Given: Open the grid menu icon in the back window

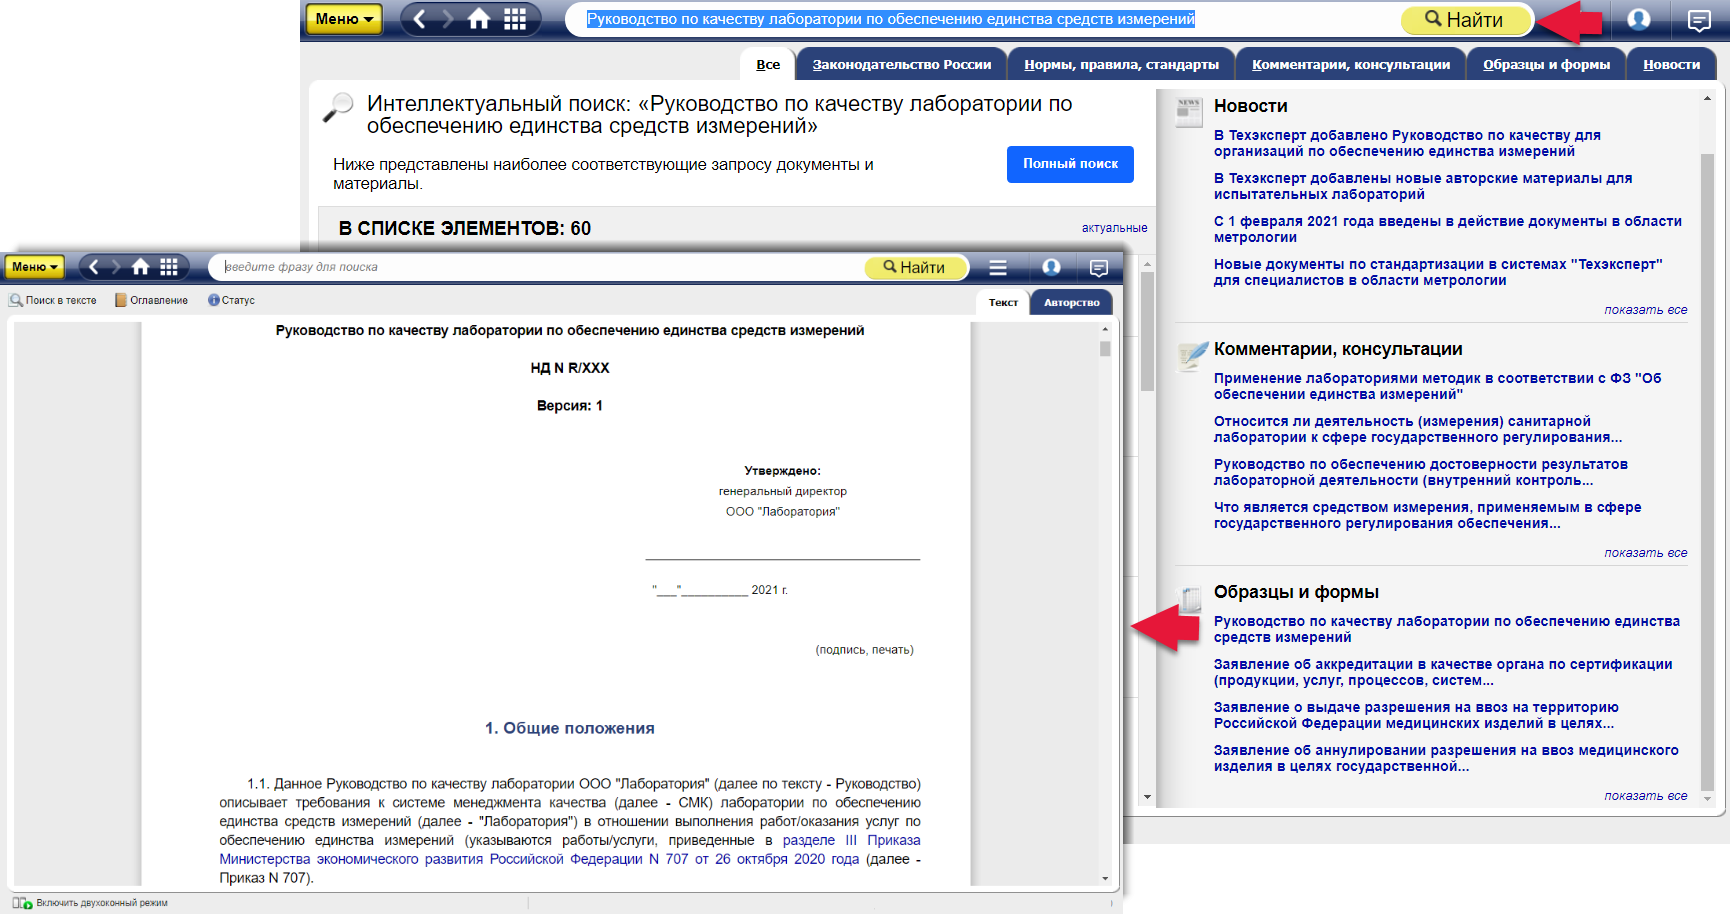Looking at the screenshot, I should [x=515, y=19].
